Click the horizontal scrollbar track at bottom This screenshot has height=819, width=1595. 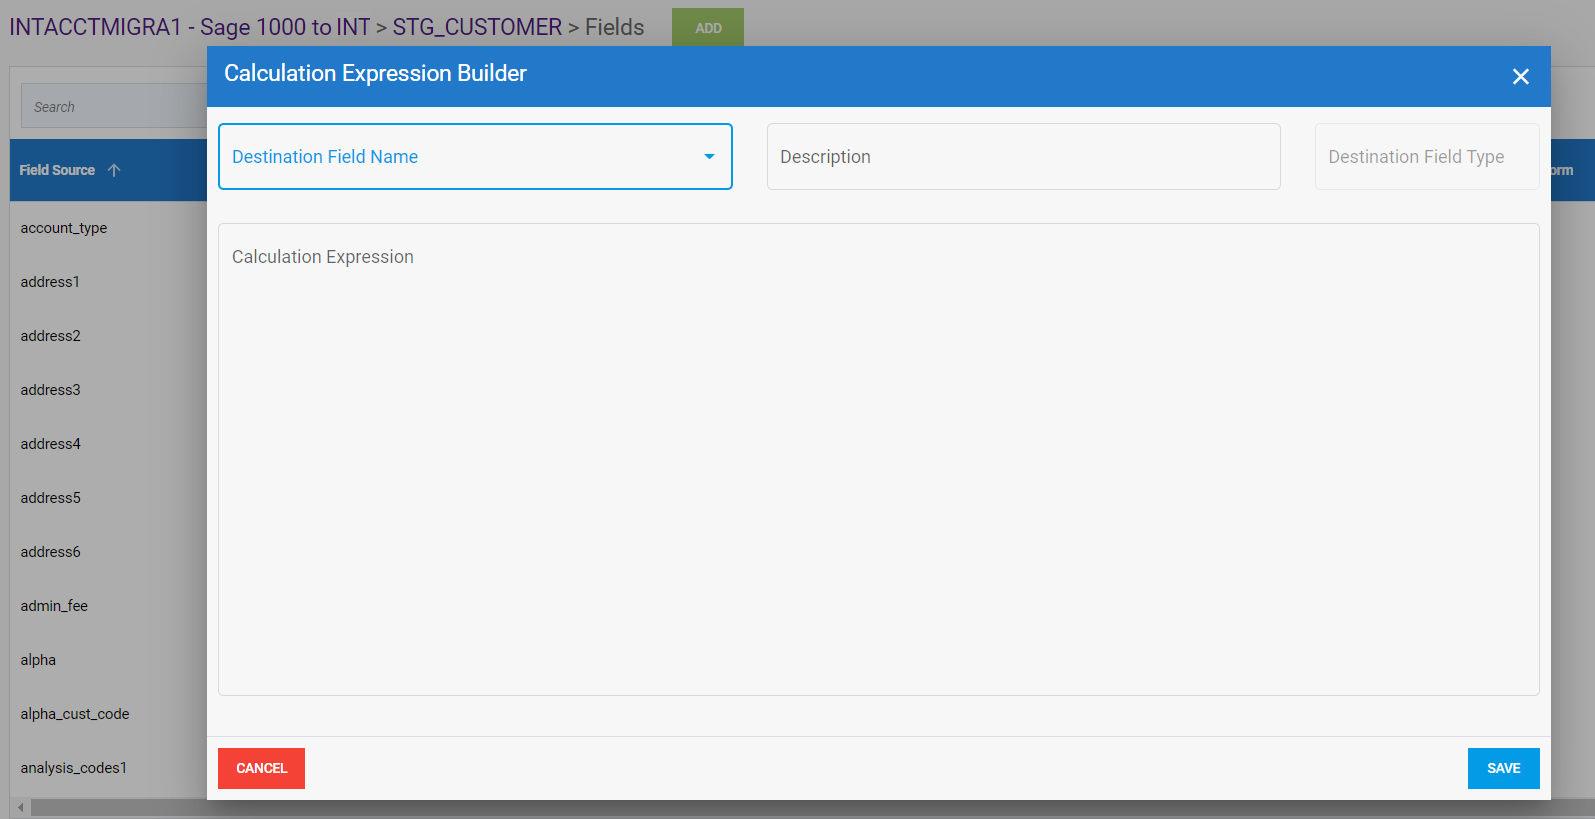pyautogui.click(x=120, y=807)
